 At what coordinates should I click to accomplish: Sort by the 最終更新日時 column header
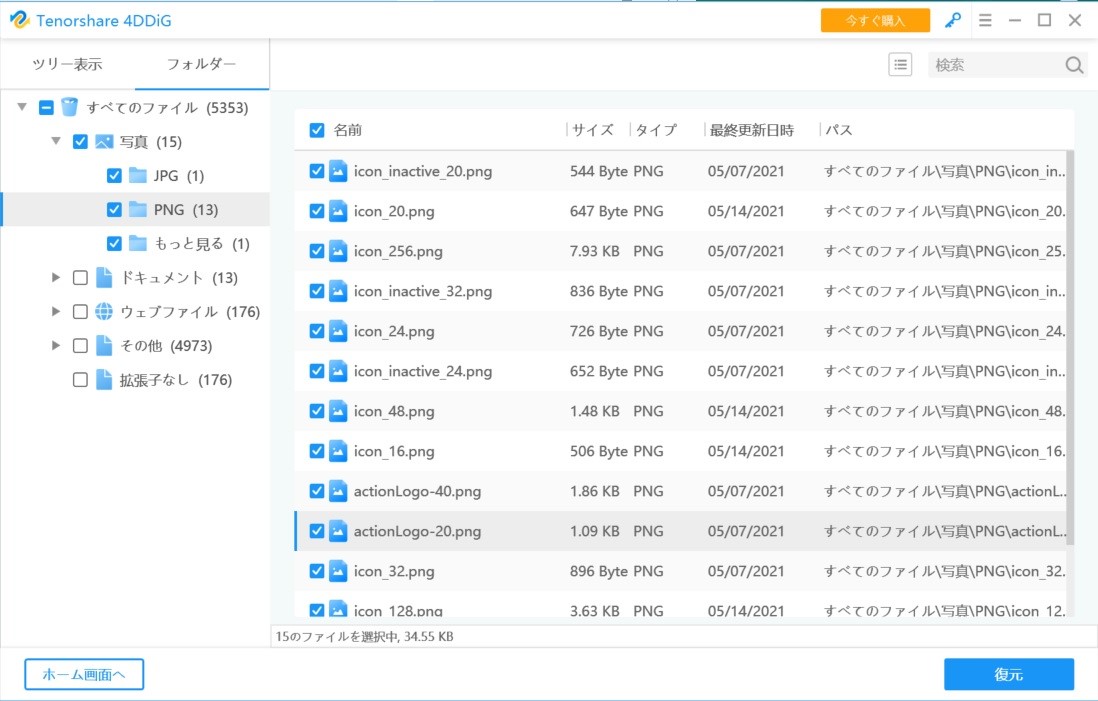(x=751, y=130)
